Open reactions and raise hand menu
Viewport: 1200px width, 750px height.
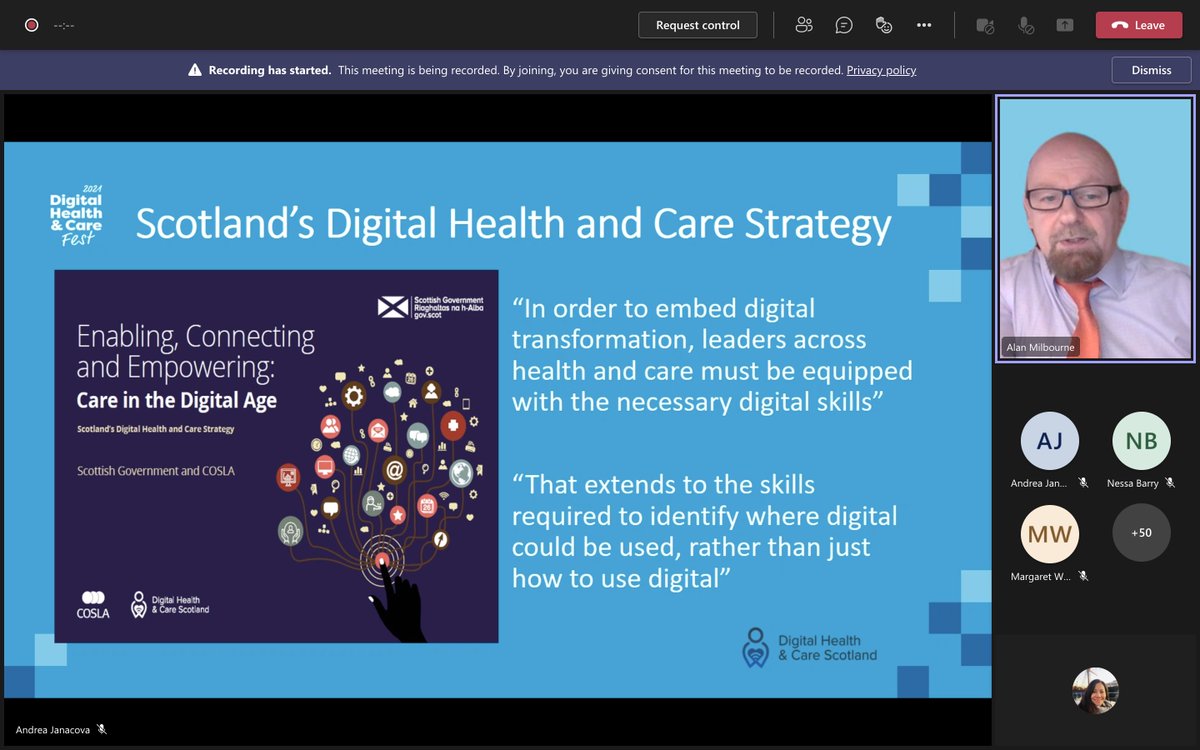(884, 25)
